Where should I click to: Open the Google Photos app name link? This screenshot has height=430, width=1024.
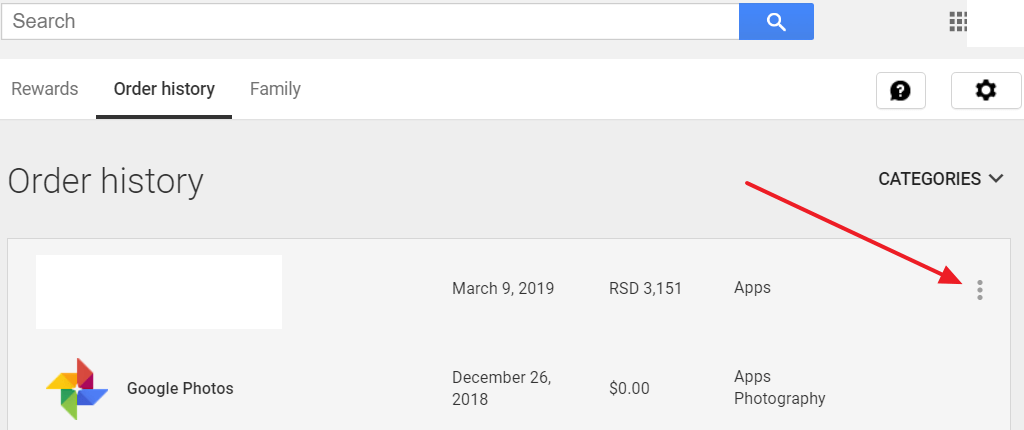pos(180,389)
